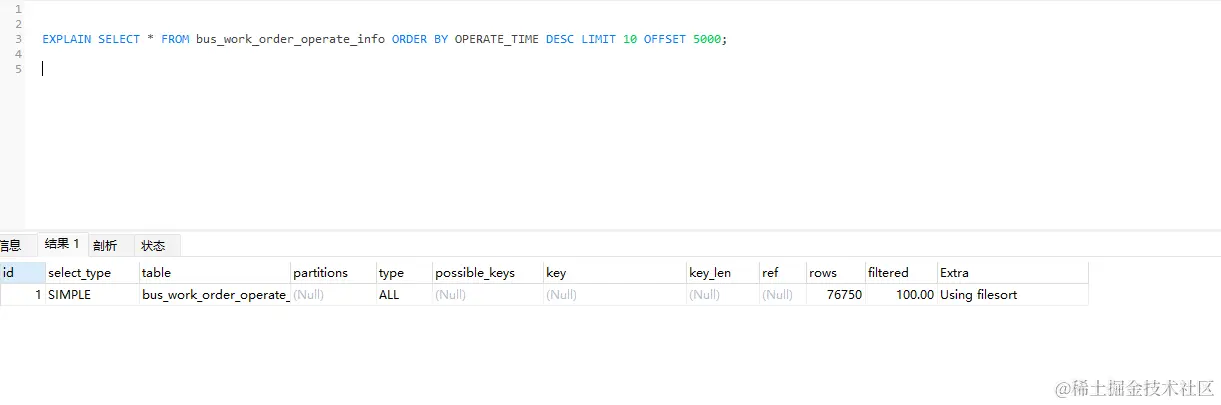Viewport: 1221px width, 405px height.
Task: Select the possible_keys column header
Action: point(488,272)
